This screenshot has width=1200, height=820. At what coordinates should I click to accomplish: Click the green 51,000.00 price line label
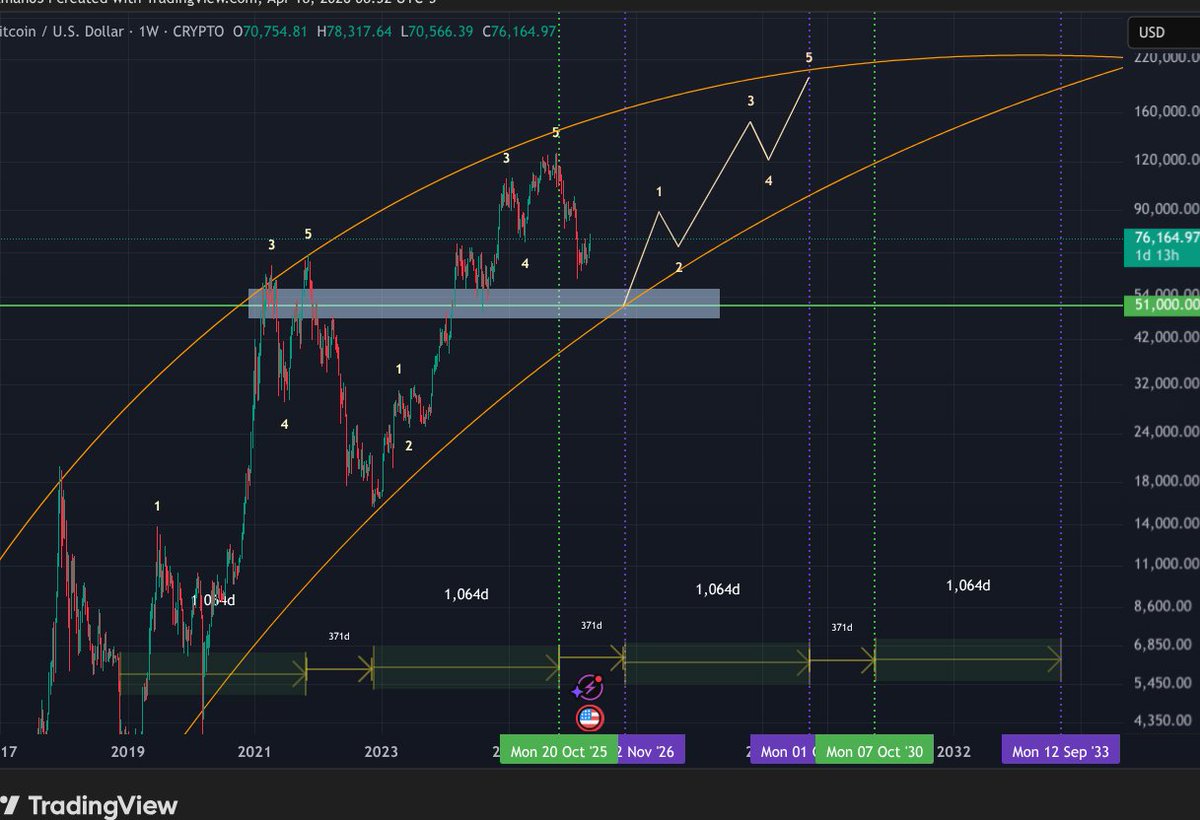coord(1164,304)
